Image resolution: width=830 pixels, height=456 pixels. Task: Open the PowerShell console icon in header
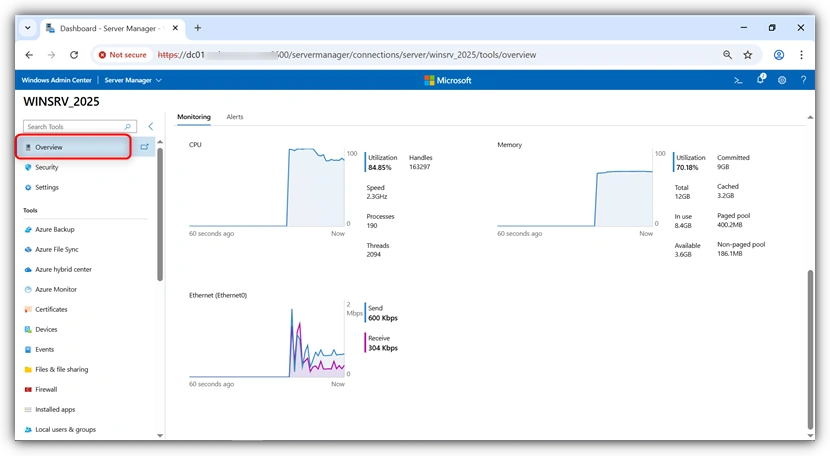(x=738, y=81)
